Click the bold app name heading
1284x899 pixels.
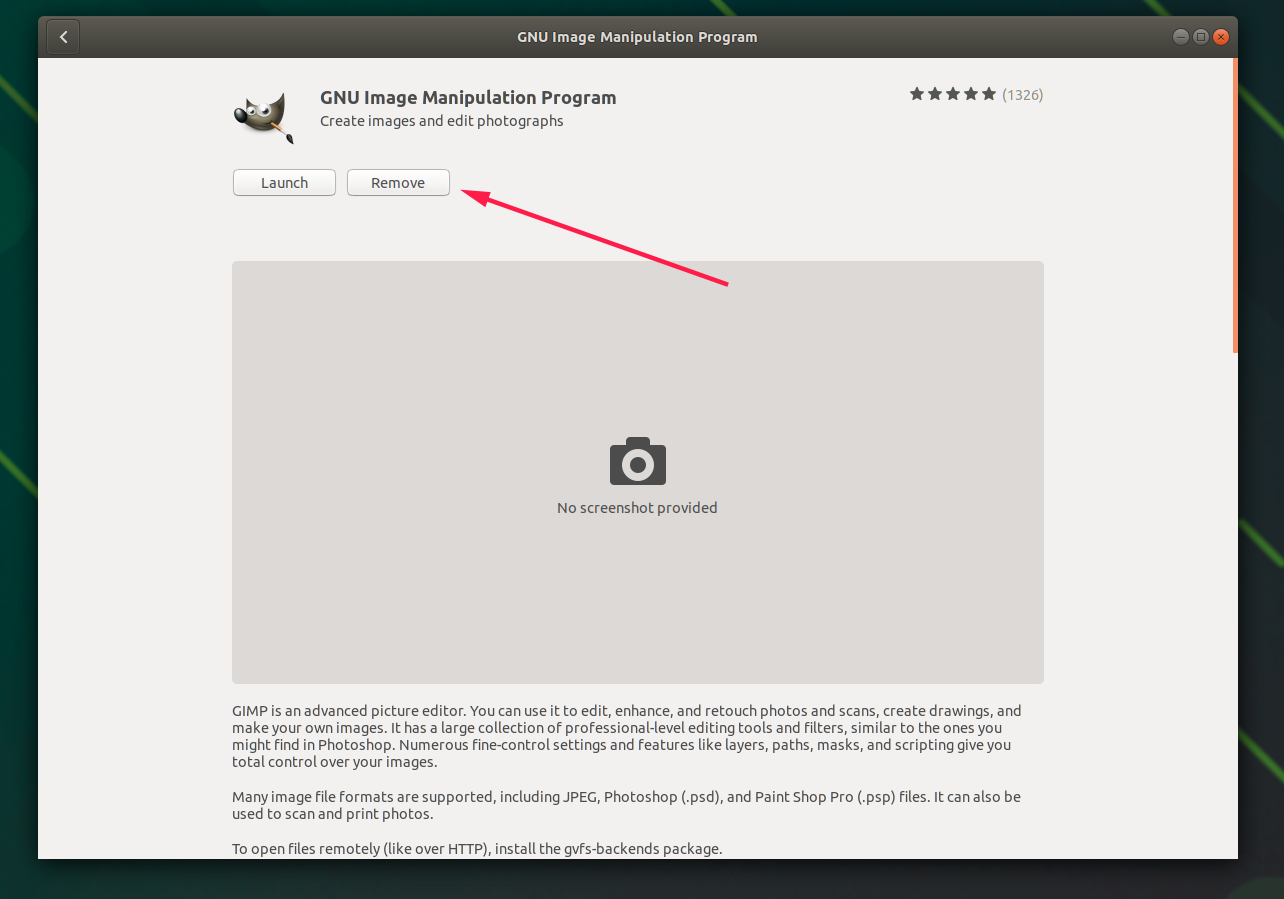point(468,98)
